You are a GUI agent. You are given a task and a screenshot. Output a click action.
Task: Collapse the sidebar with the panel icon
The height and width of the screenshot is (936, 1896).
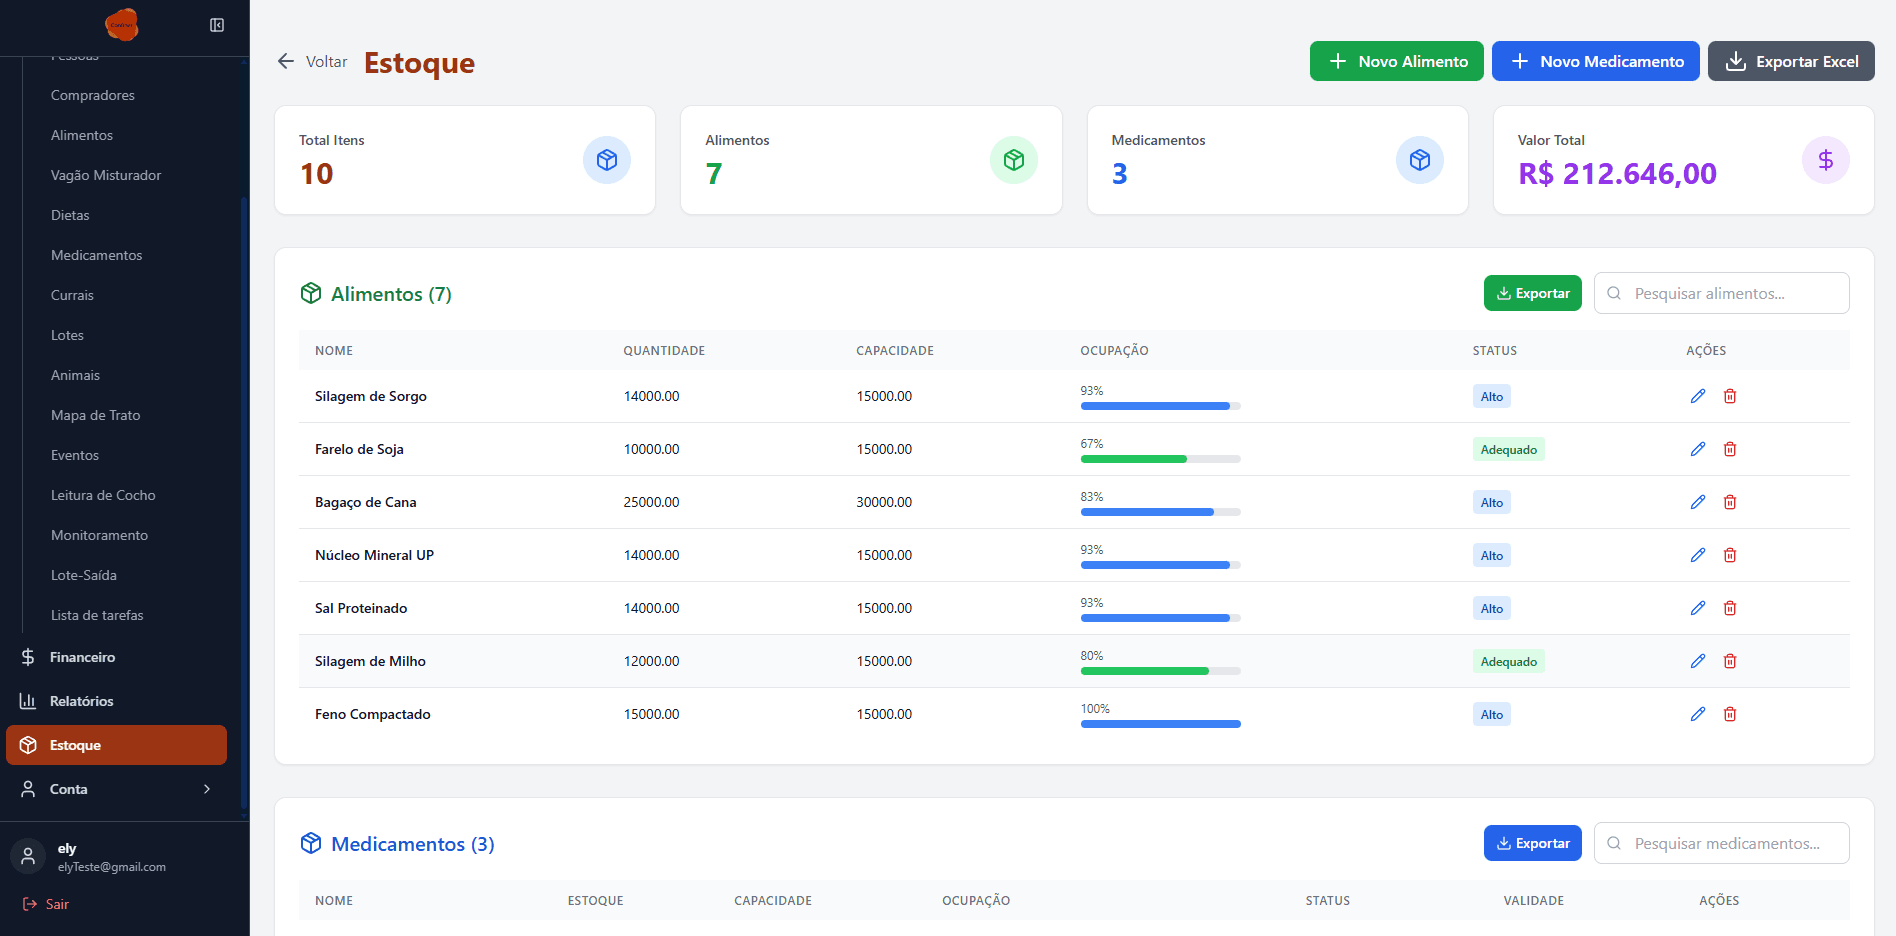click(x=217, y=25)
